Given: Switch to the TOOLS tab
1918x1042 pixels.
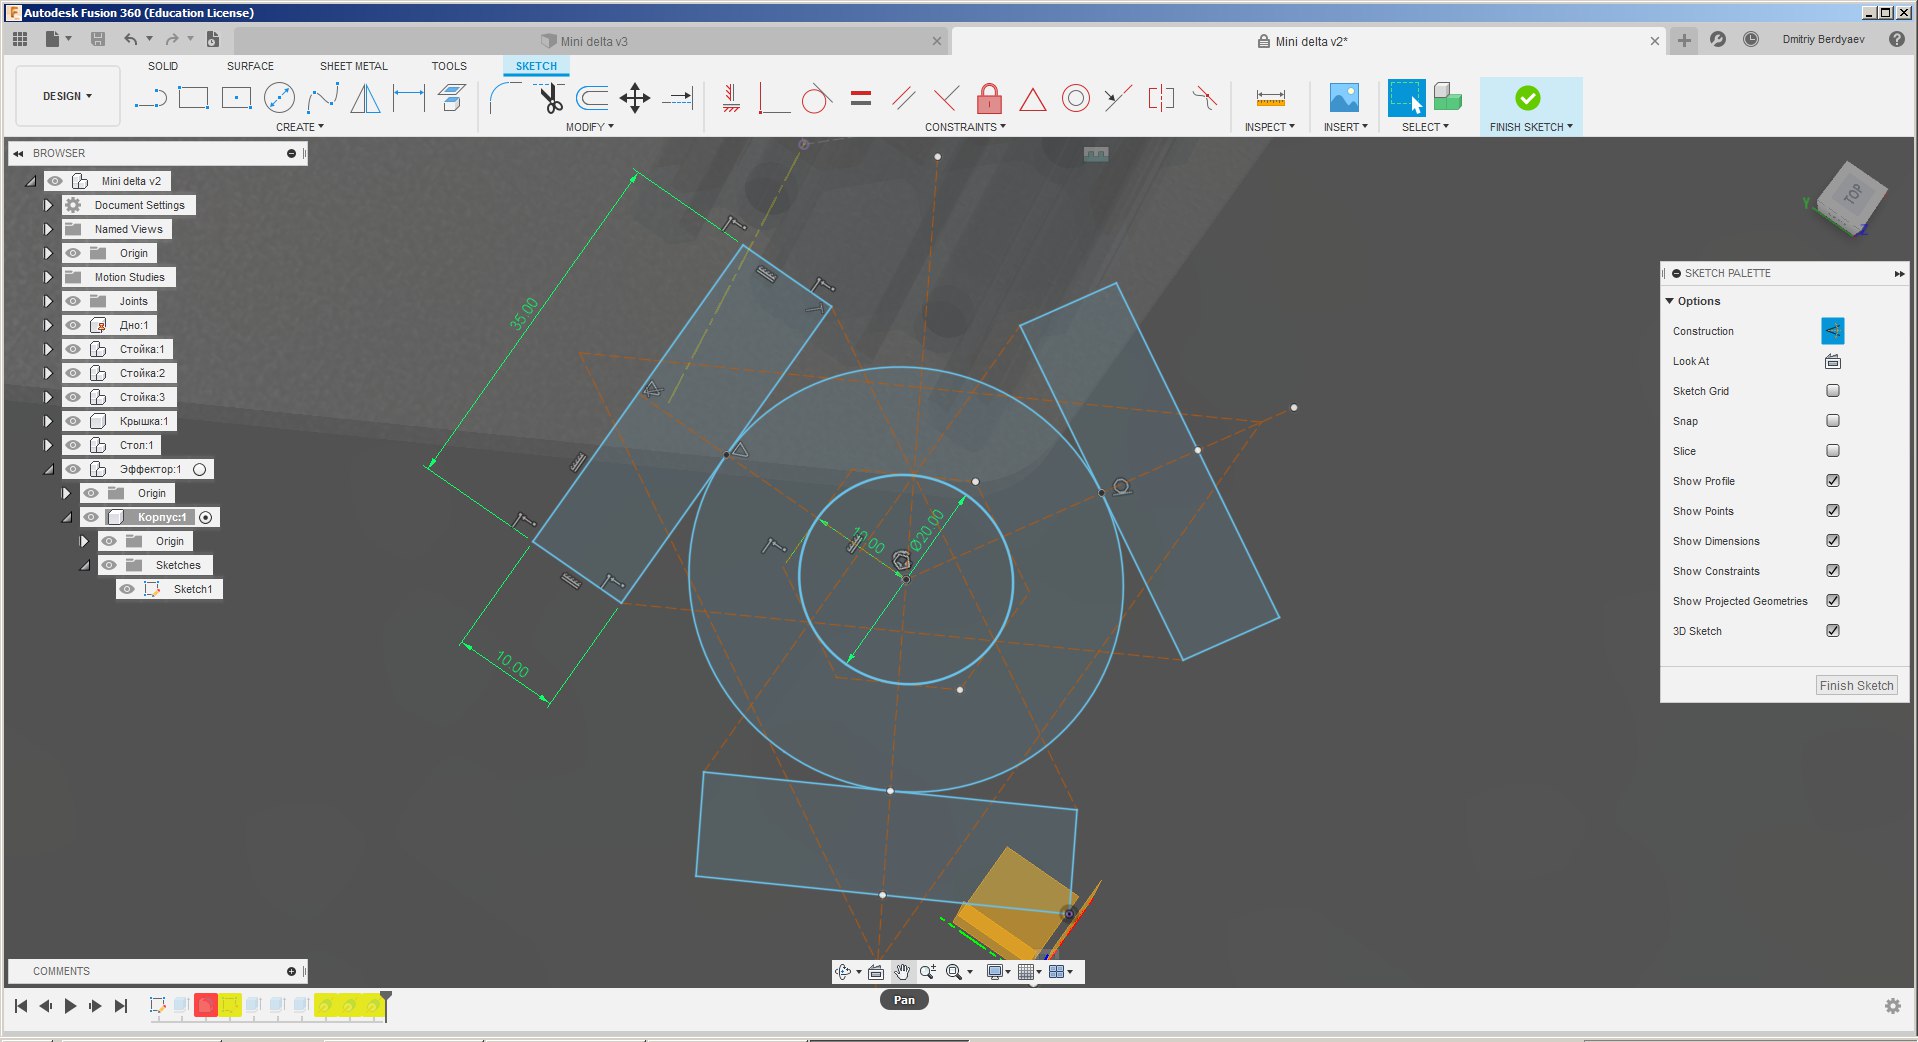Looking at the screenshot, I should point(449,66).
